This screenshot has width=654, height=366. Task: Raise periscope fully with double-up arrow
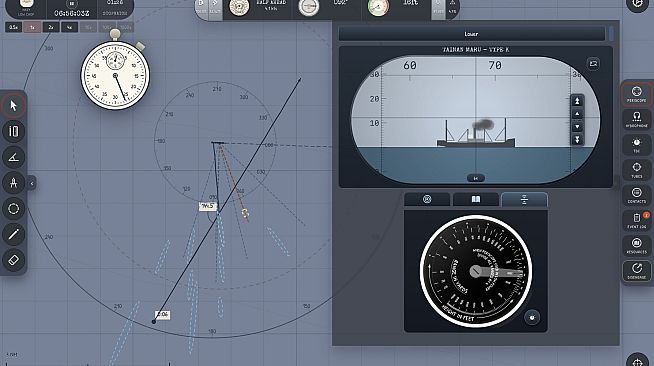click(577, 101)
